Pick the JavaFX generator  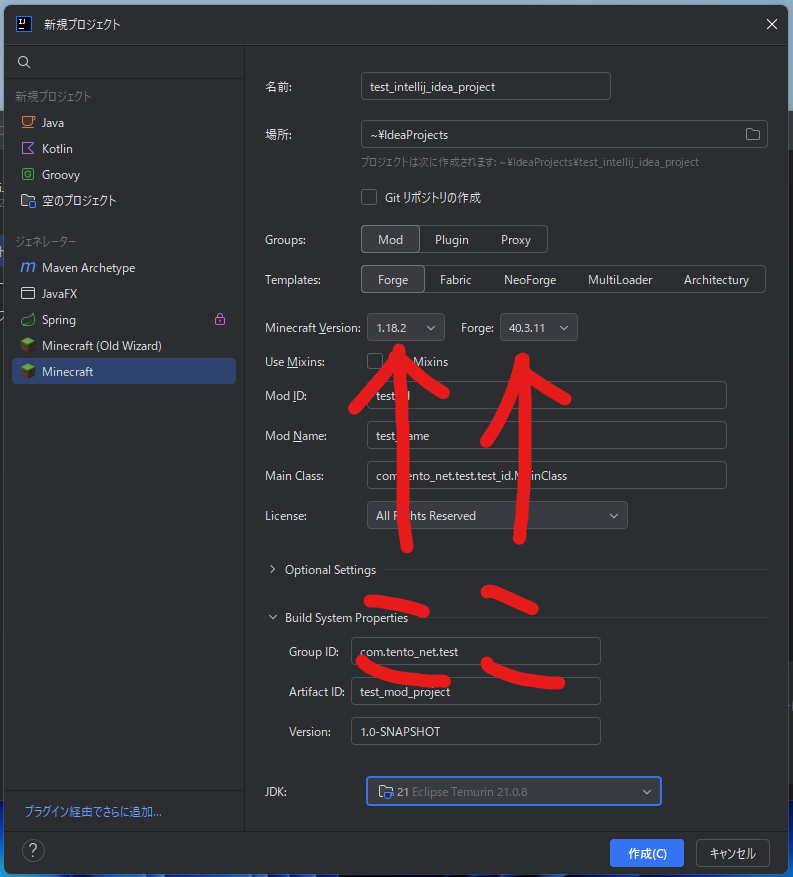point(59,294)
